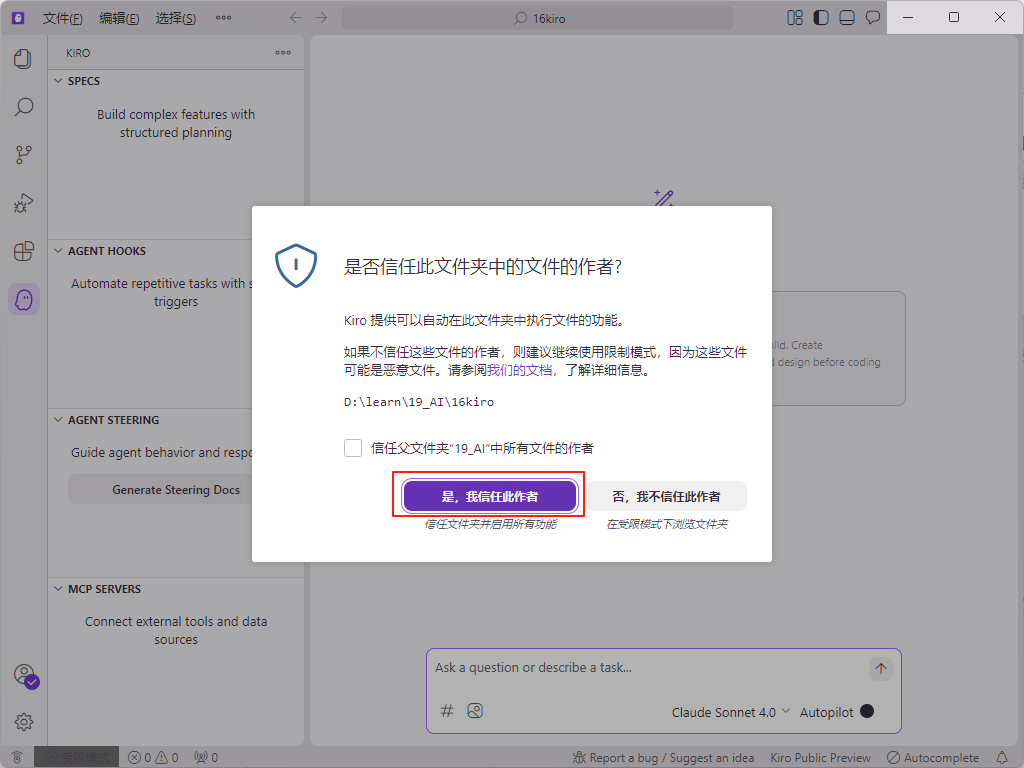Viewport: 1024px width, 768px height.
Task: Open the Search view in sidebar
Action: click(23, 106)
